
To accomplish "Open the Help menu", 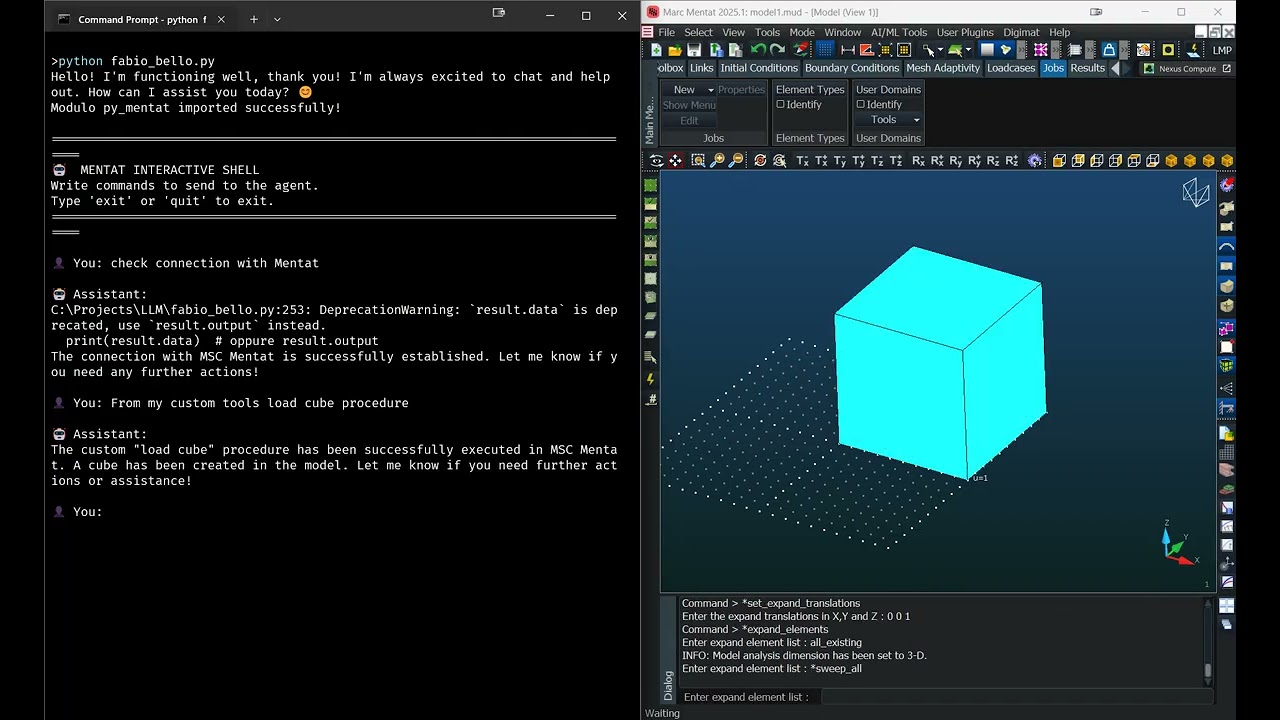I will pos(1059,32).
